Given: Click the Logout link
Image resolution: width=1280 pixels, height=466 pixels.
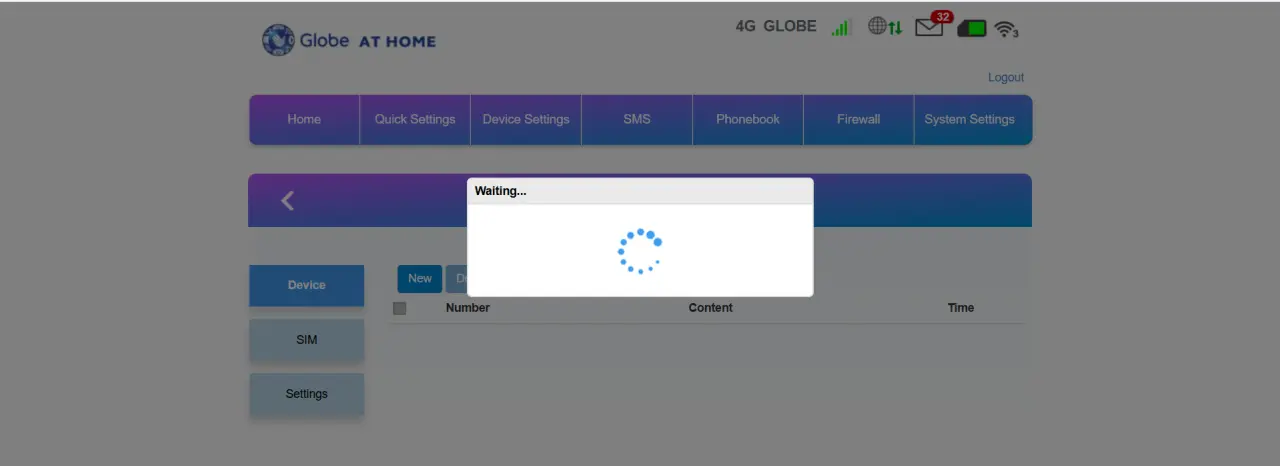Looking at the screenshot, I should point(1006,77).
